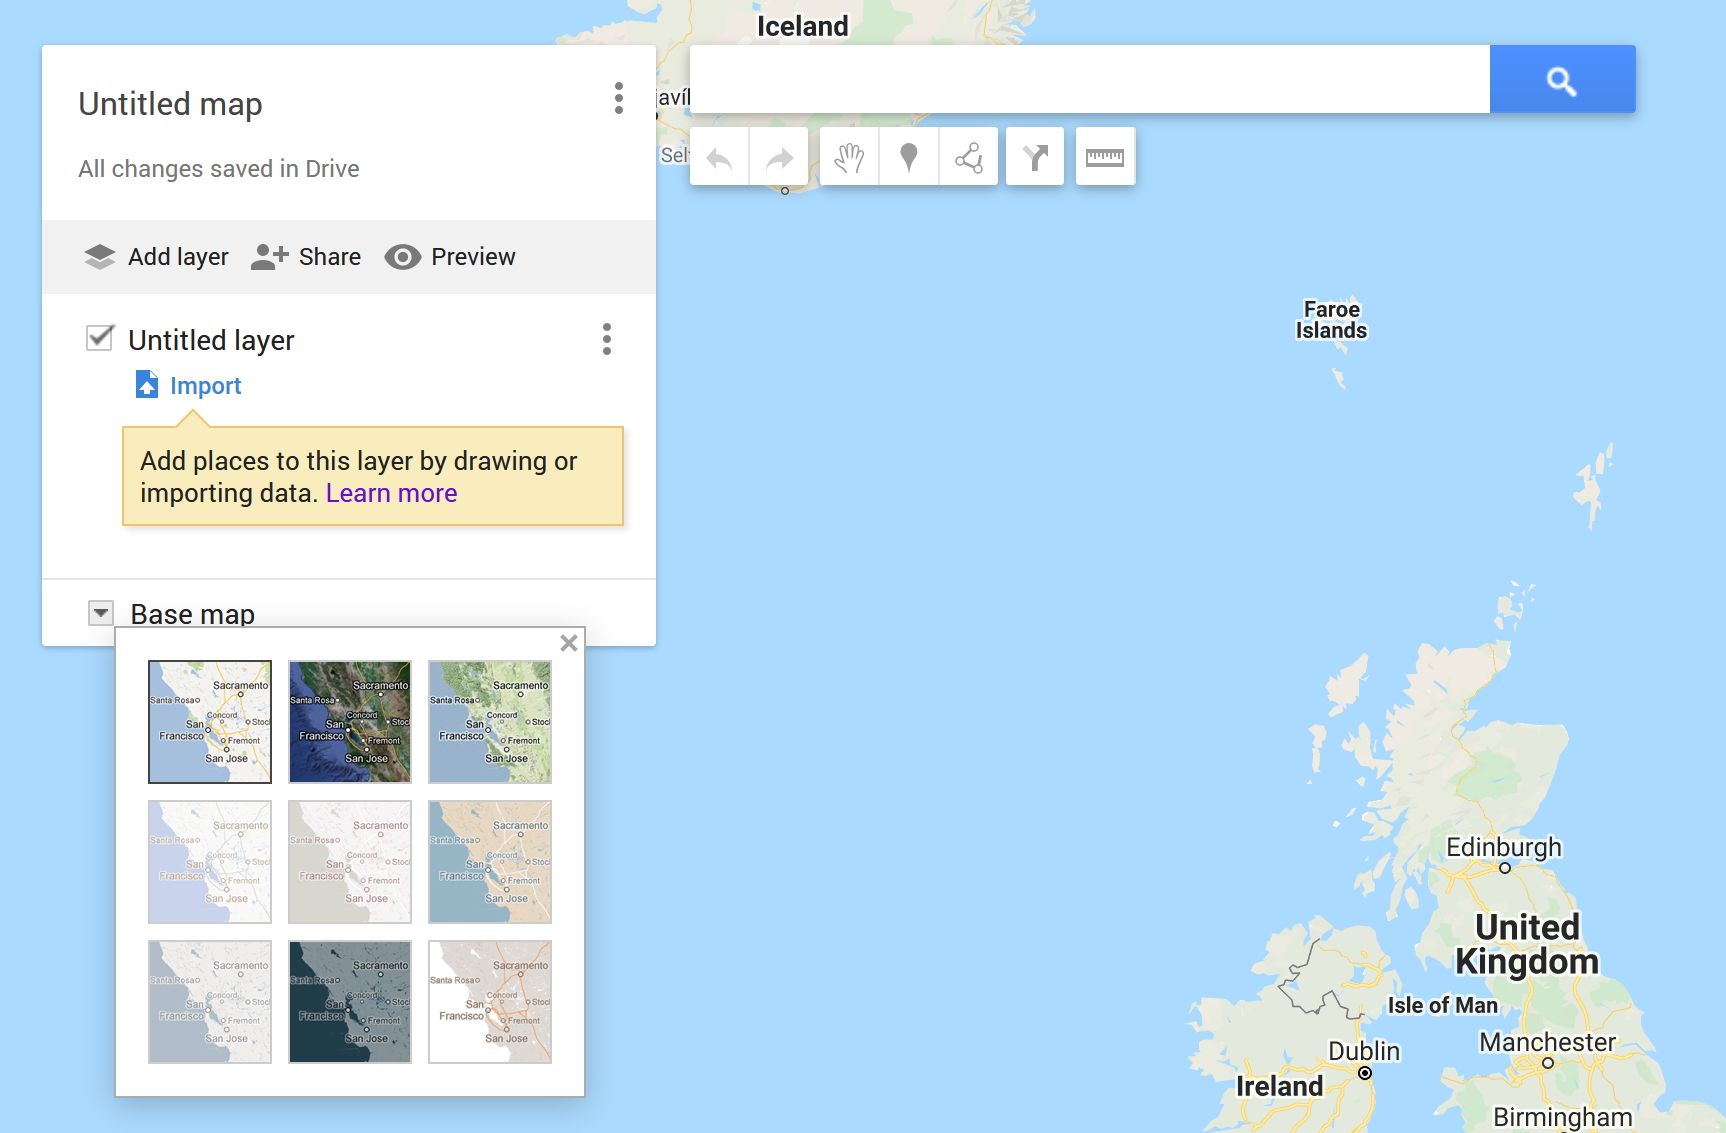Select the Draw a line tool
Viewport: 1726px width, 1133px height.
[969, 157]
